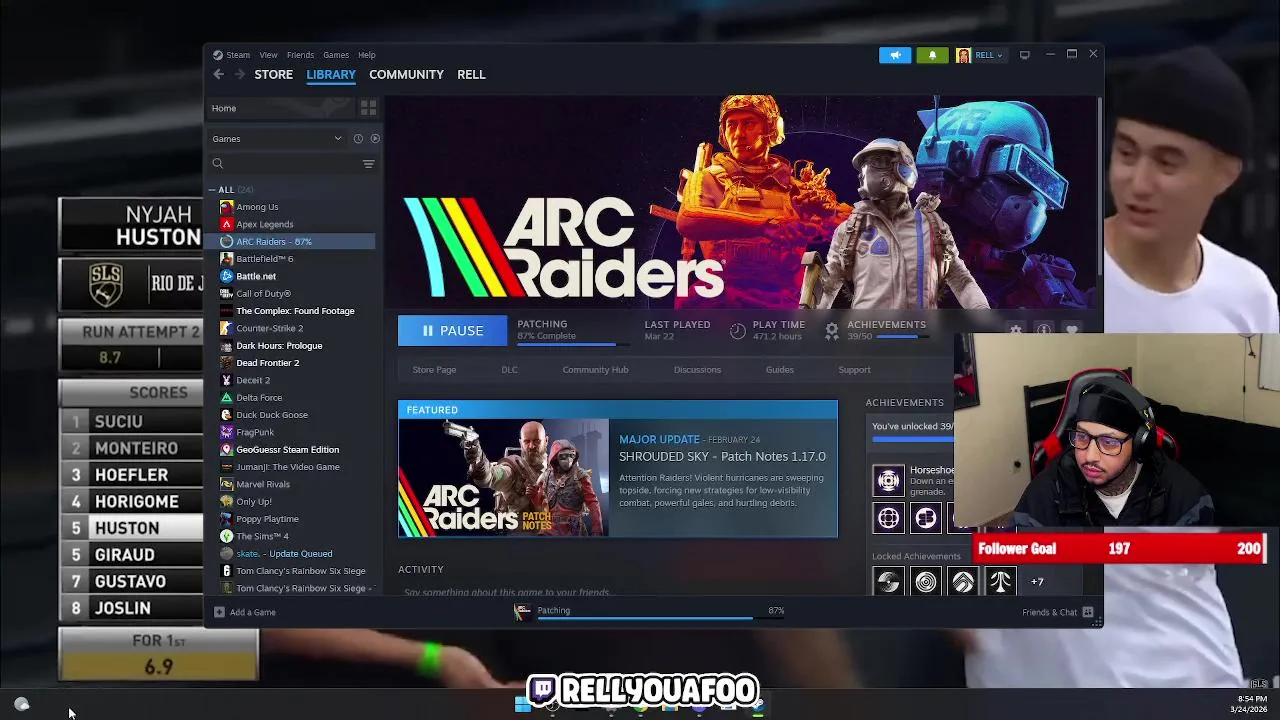Go forward with the right navigation arrow
Image resolution: width=1280 pixels, height=720 pixels.
click(240, 74)
